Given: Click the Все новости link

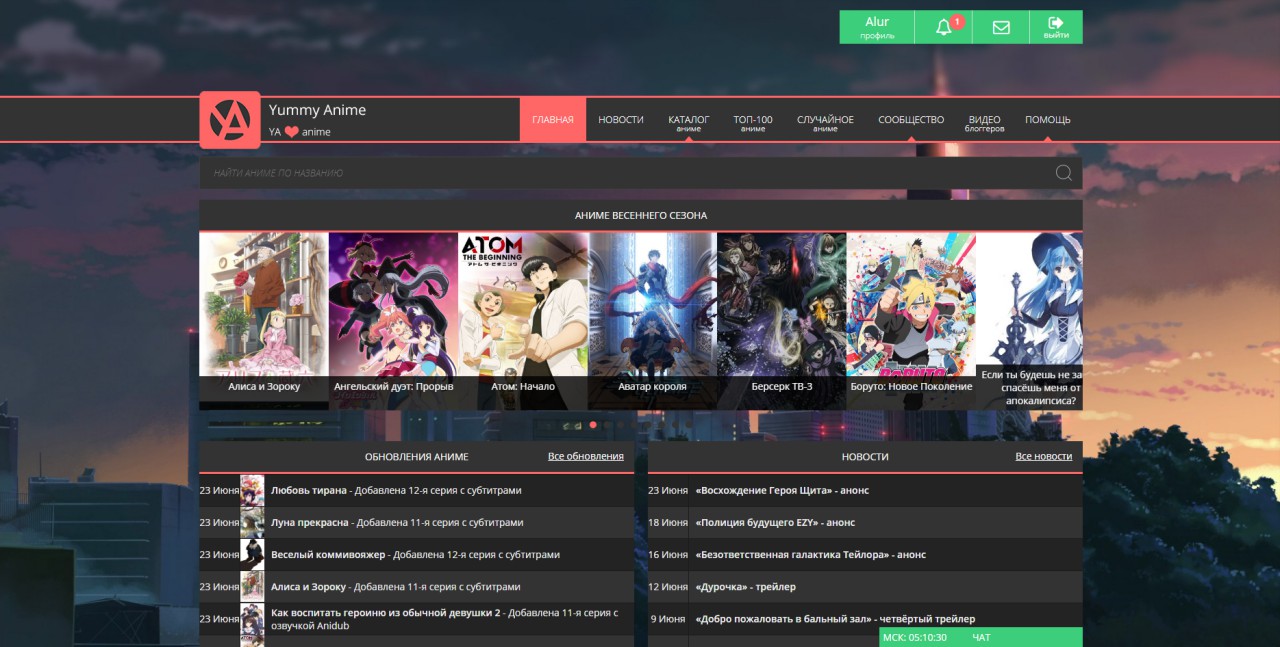Looking at the screenshot, I should (1044, 456).
